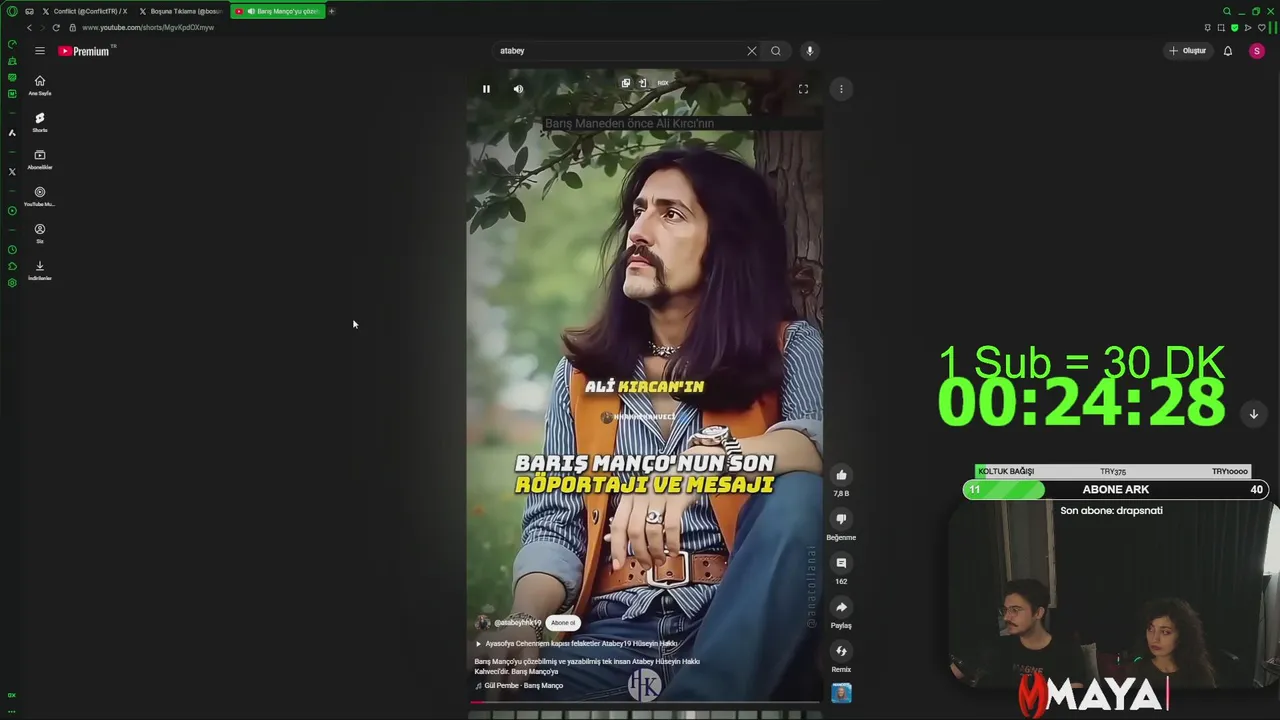The height and width of the screenshot is (720, 1280).
Task: Go back in browser history
Action: [29, 28]
